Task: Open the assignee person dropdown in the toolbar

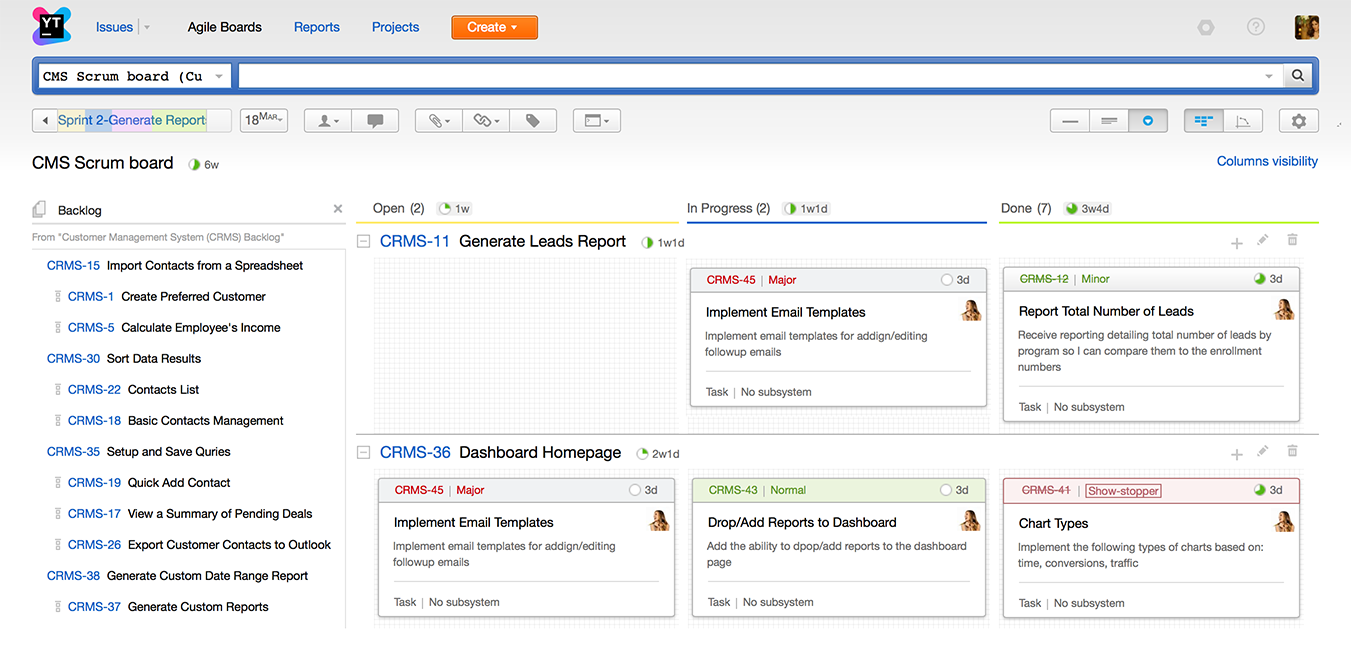Action: (x=328, y=120)
